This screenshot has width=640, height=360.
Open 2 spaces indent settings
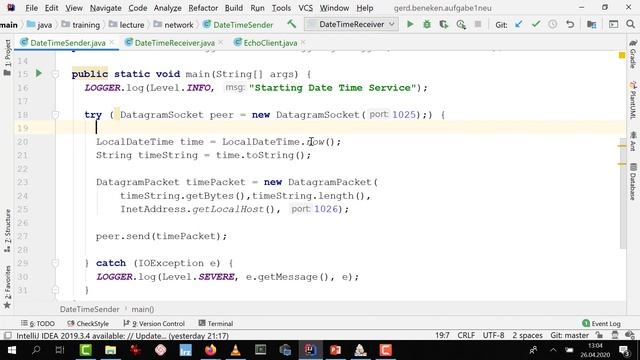click(527, 335)
